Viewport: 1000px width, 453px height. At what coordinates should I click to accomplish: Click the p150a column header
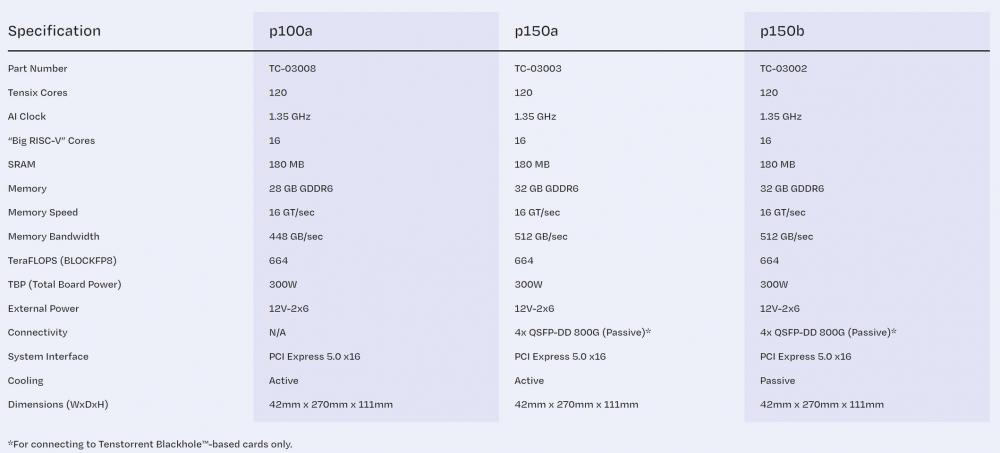[x=536, y=31]
